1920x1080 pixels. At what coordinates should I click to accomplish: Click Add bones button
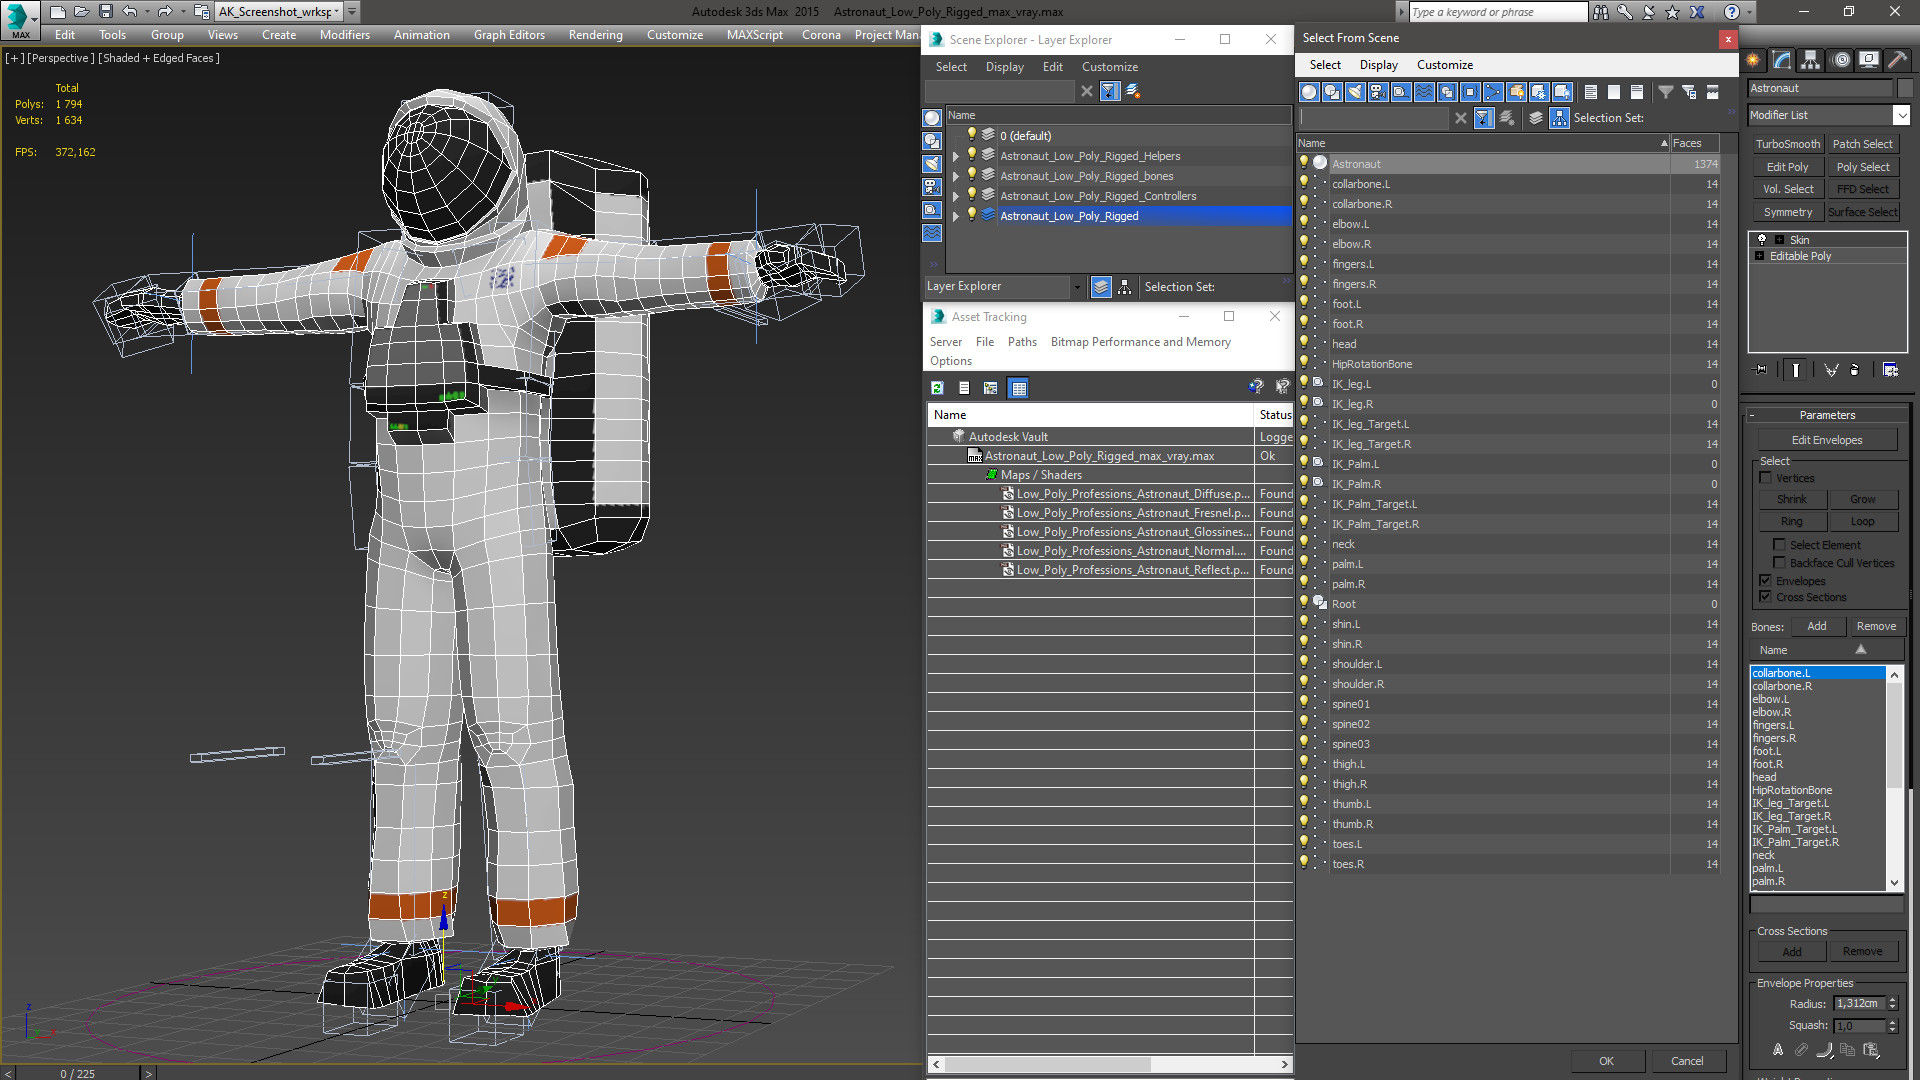[x=1816, y=626]
